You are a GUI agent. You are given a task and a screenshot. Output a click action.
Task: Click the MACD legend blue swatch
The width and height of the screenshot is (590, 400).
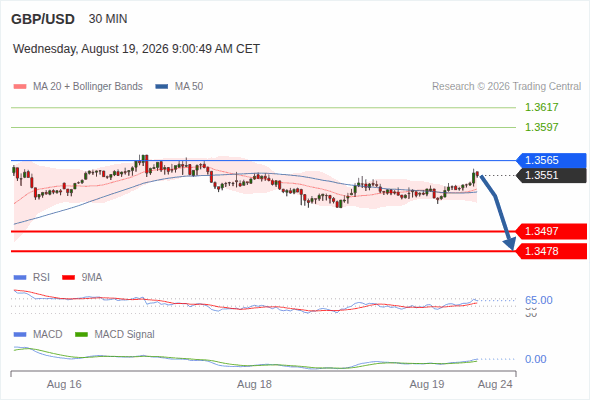[x=20, y=335]
